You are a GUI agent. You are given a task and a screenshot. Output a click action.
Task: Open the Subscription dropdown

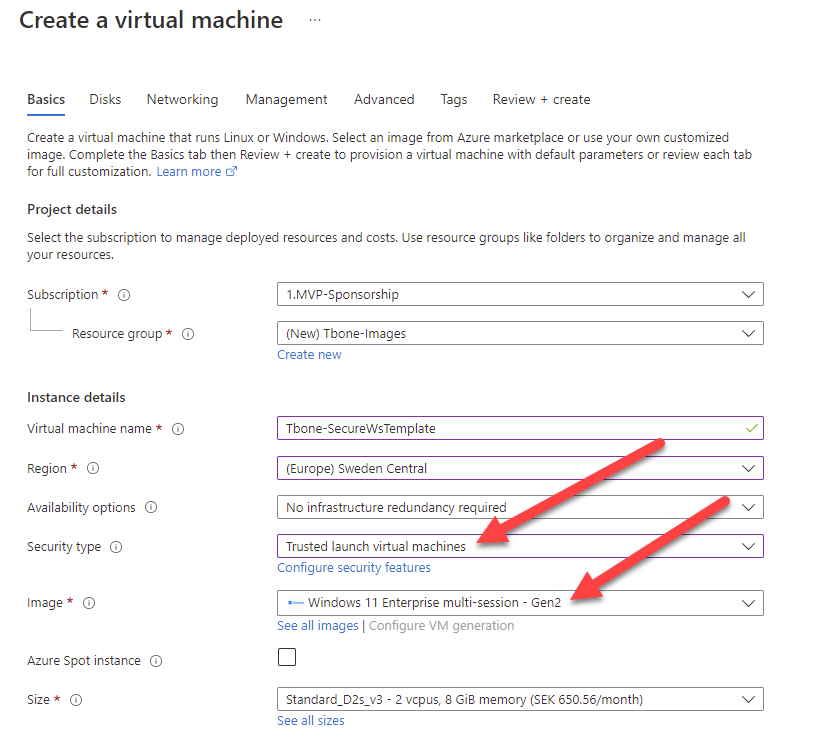pyautogui.click(x=520, y=294)
